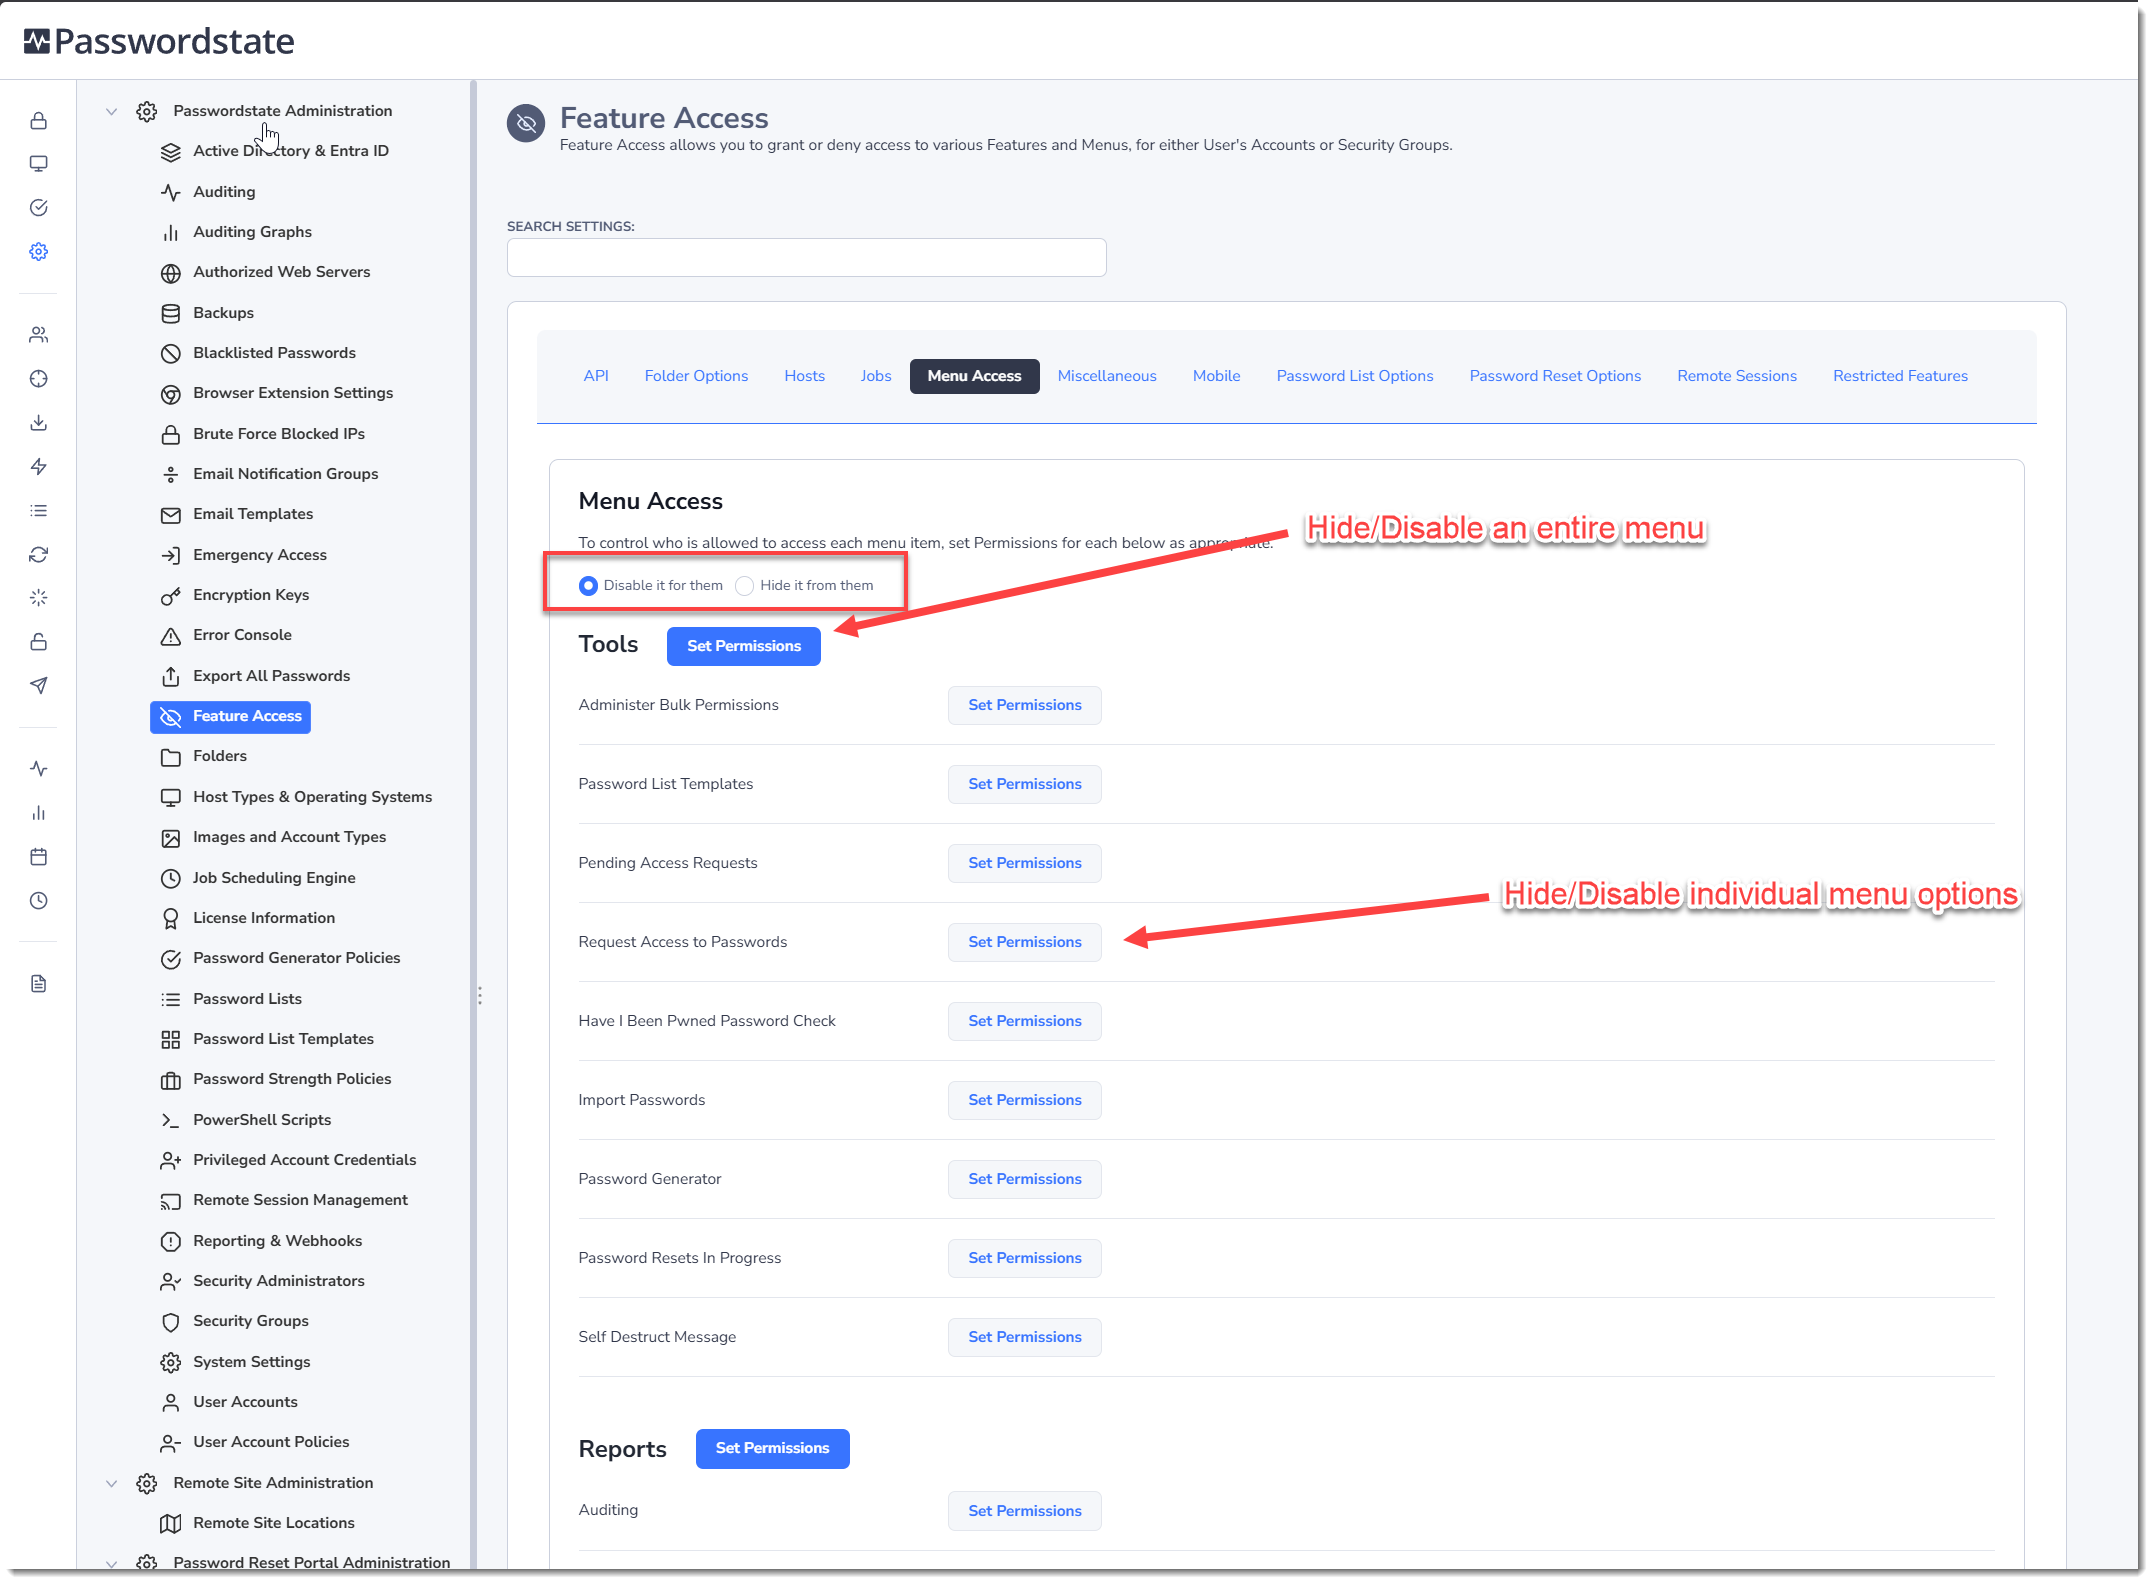Collapse the Remote Site Administration tree section
Viewport: 2153px width, 1584px height.
point(112,1483)
